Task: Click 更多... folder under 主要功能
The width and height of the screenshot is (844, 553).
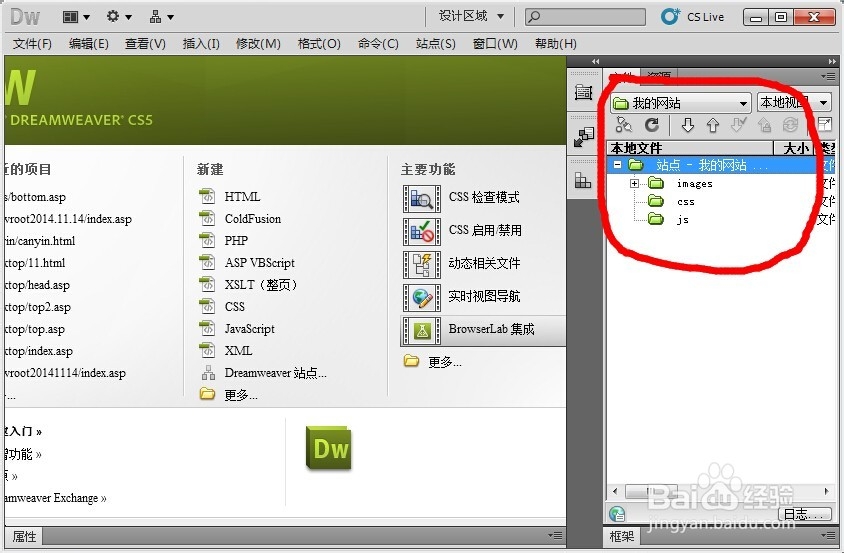Action: coord(411,361)
